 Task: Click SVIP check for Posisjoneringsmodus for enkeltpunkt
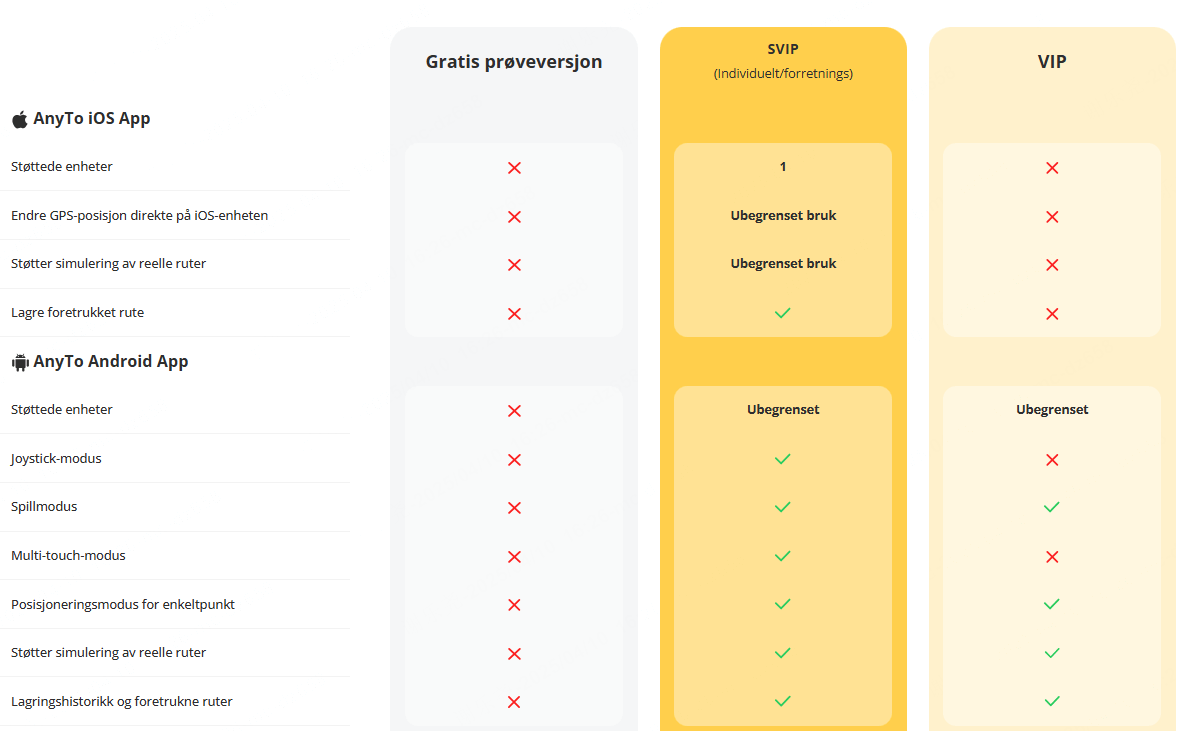[782, 604]
